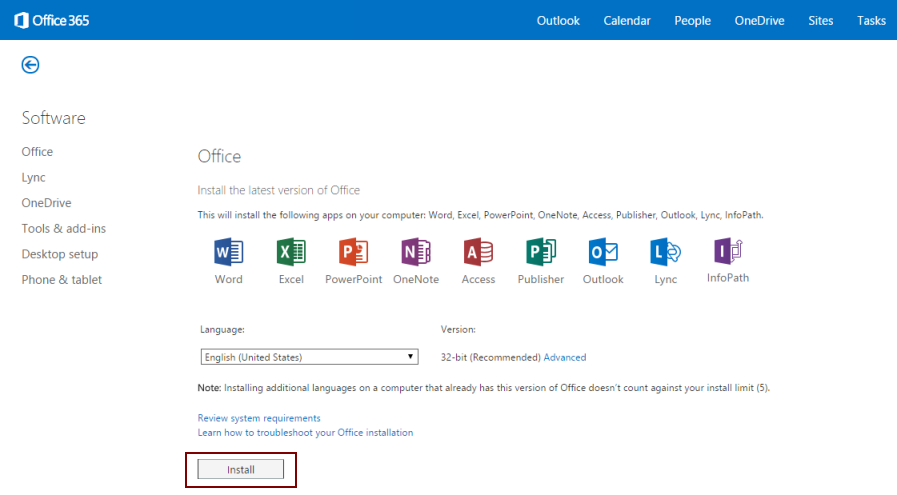The image size is (897, 495).
Task: Click the OneNote app icon
Action: tap(416, 252)
